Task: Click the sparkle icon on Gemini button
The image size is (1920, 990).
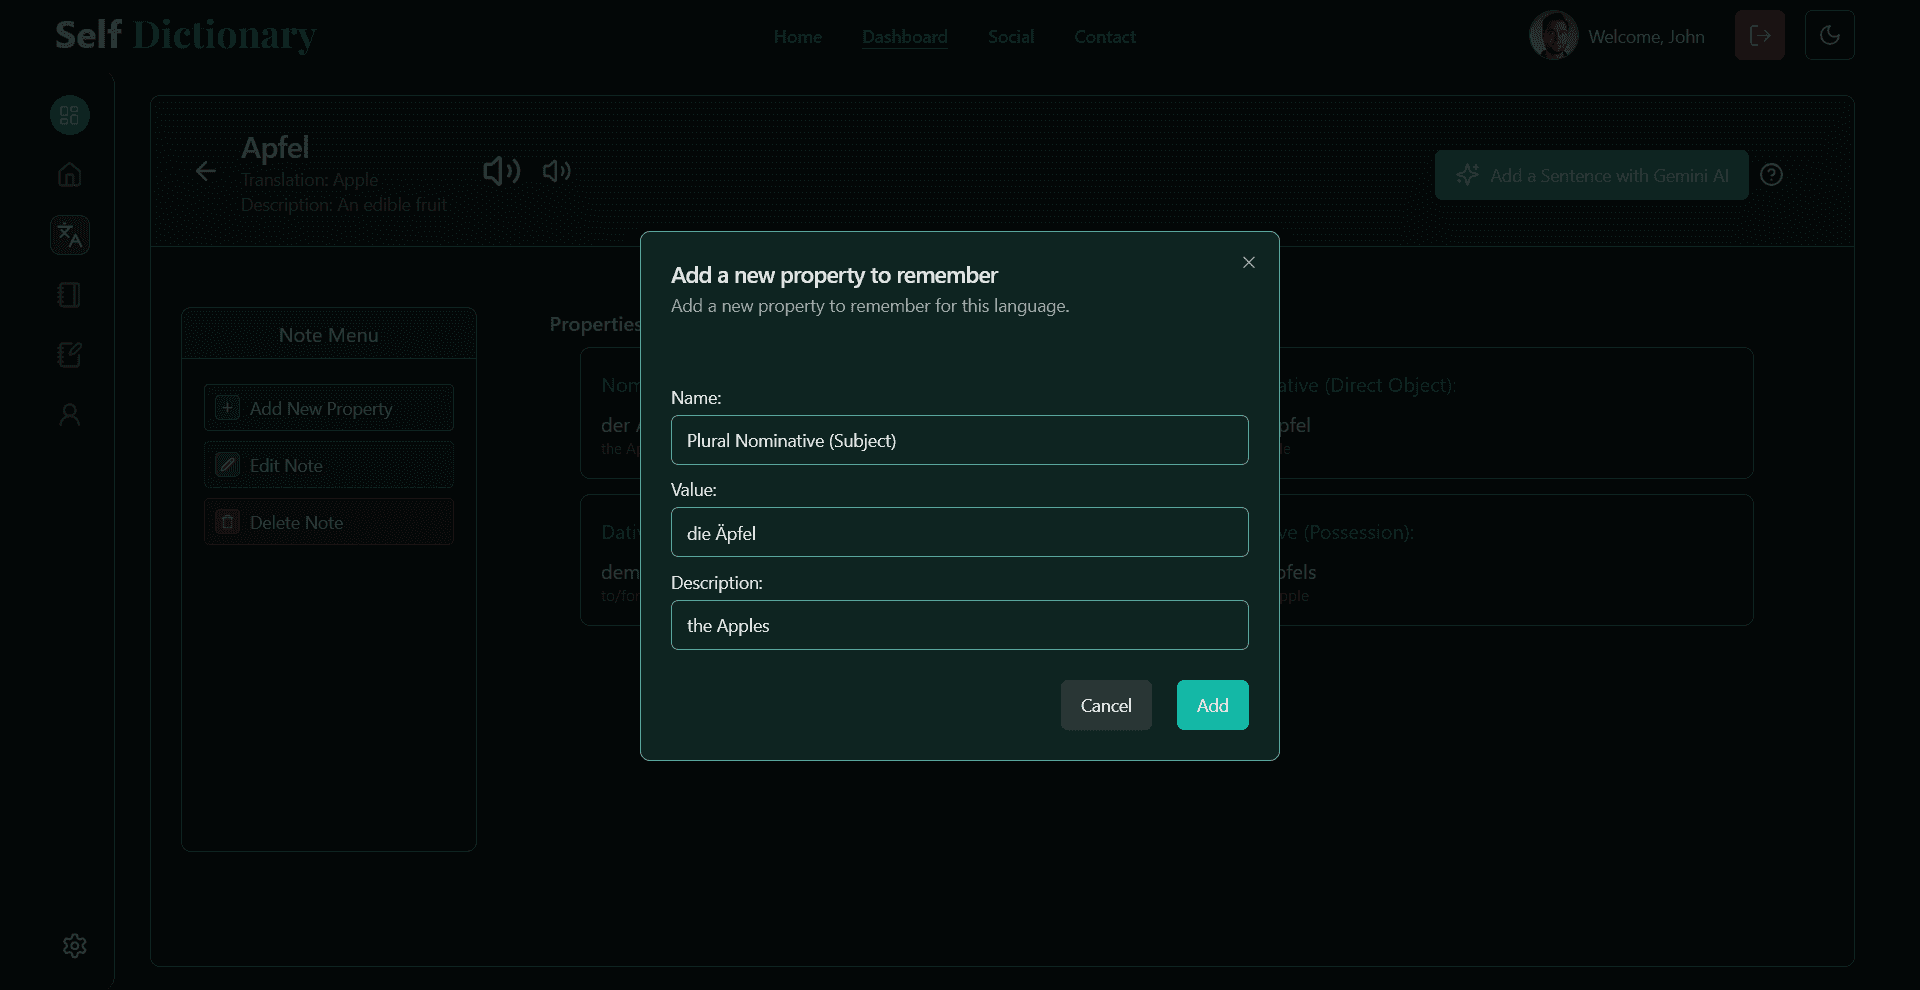Action: [x=1467, y=175]
